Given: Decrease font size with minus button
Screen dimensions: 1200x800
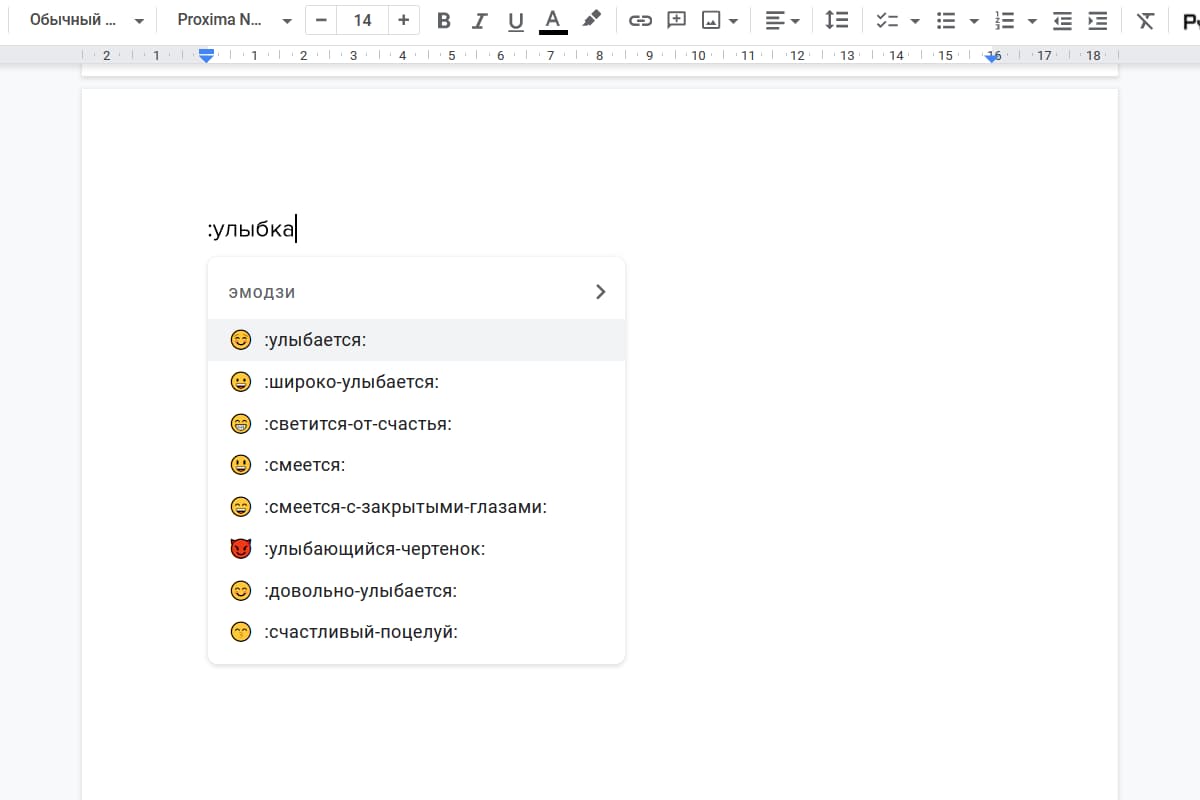Looking at the screenshot, I should click(x=321, y=20).
